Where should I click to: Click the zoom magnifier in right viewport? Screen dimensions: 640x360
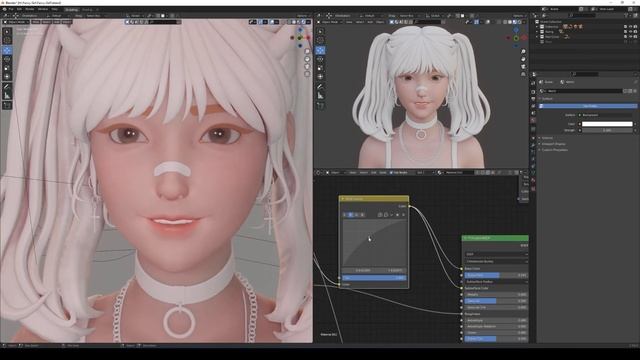(523, 52)
